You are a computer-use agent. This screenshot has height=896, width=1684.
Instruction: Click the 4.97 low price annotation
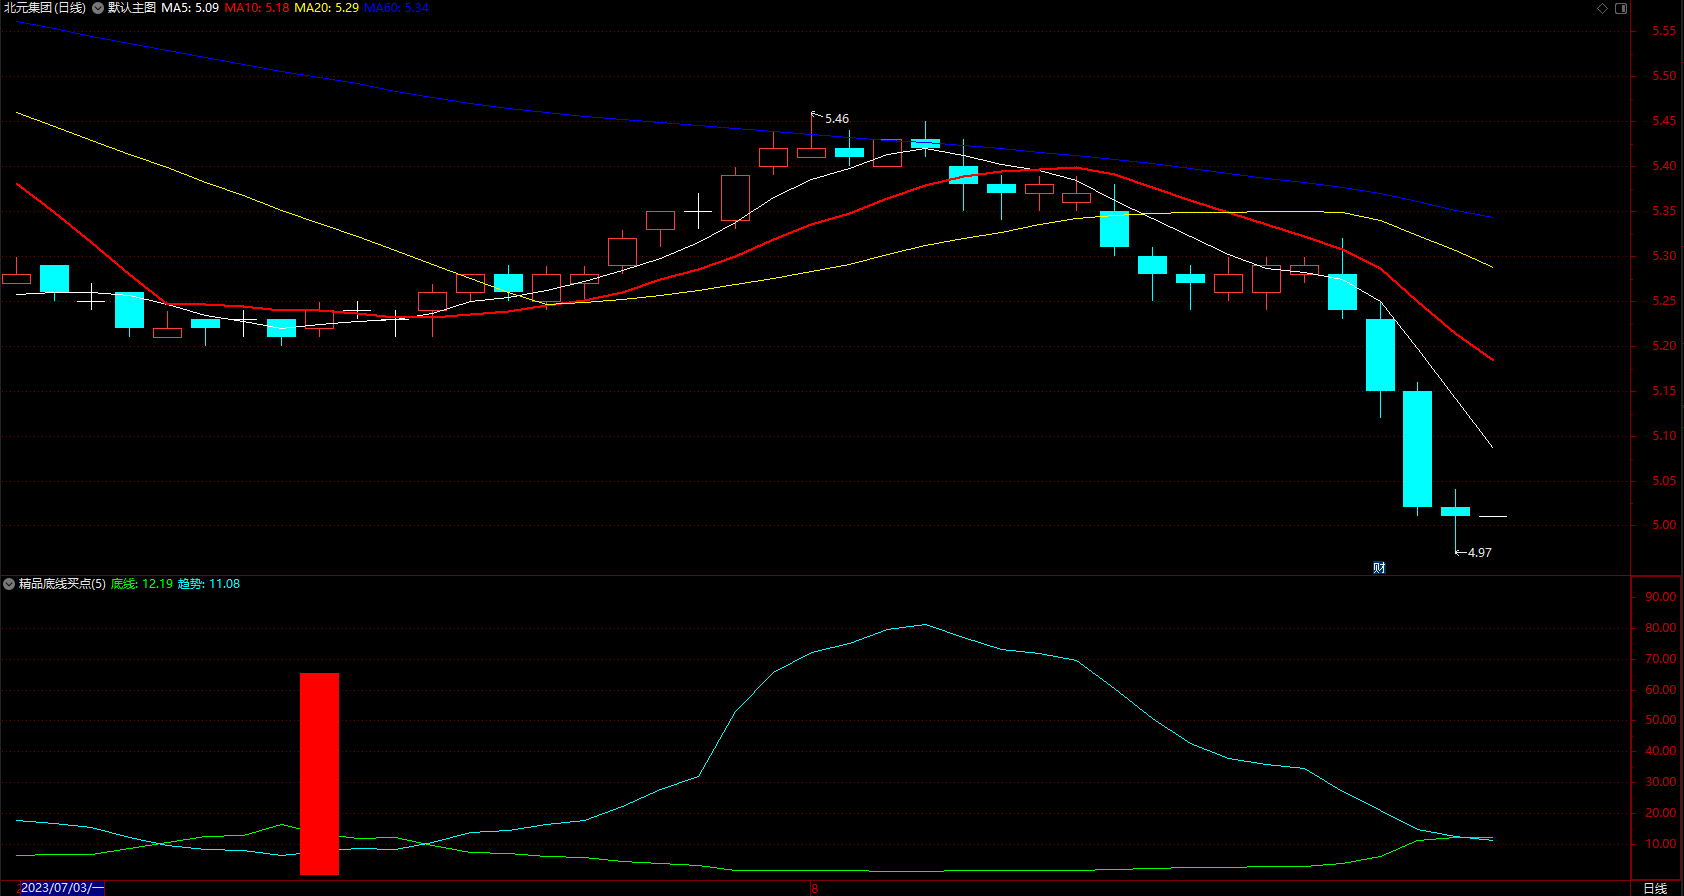click(x=1480, y=553)
